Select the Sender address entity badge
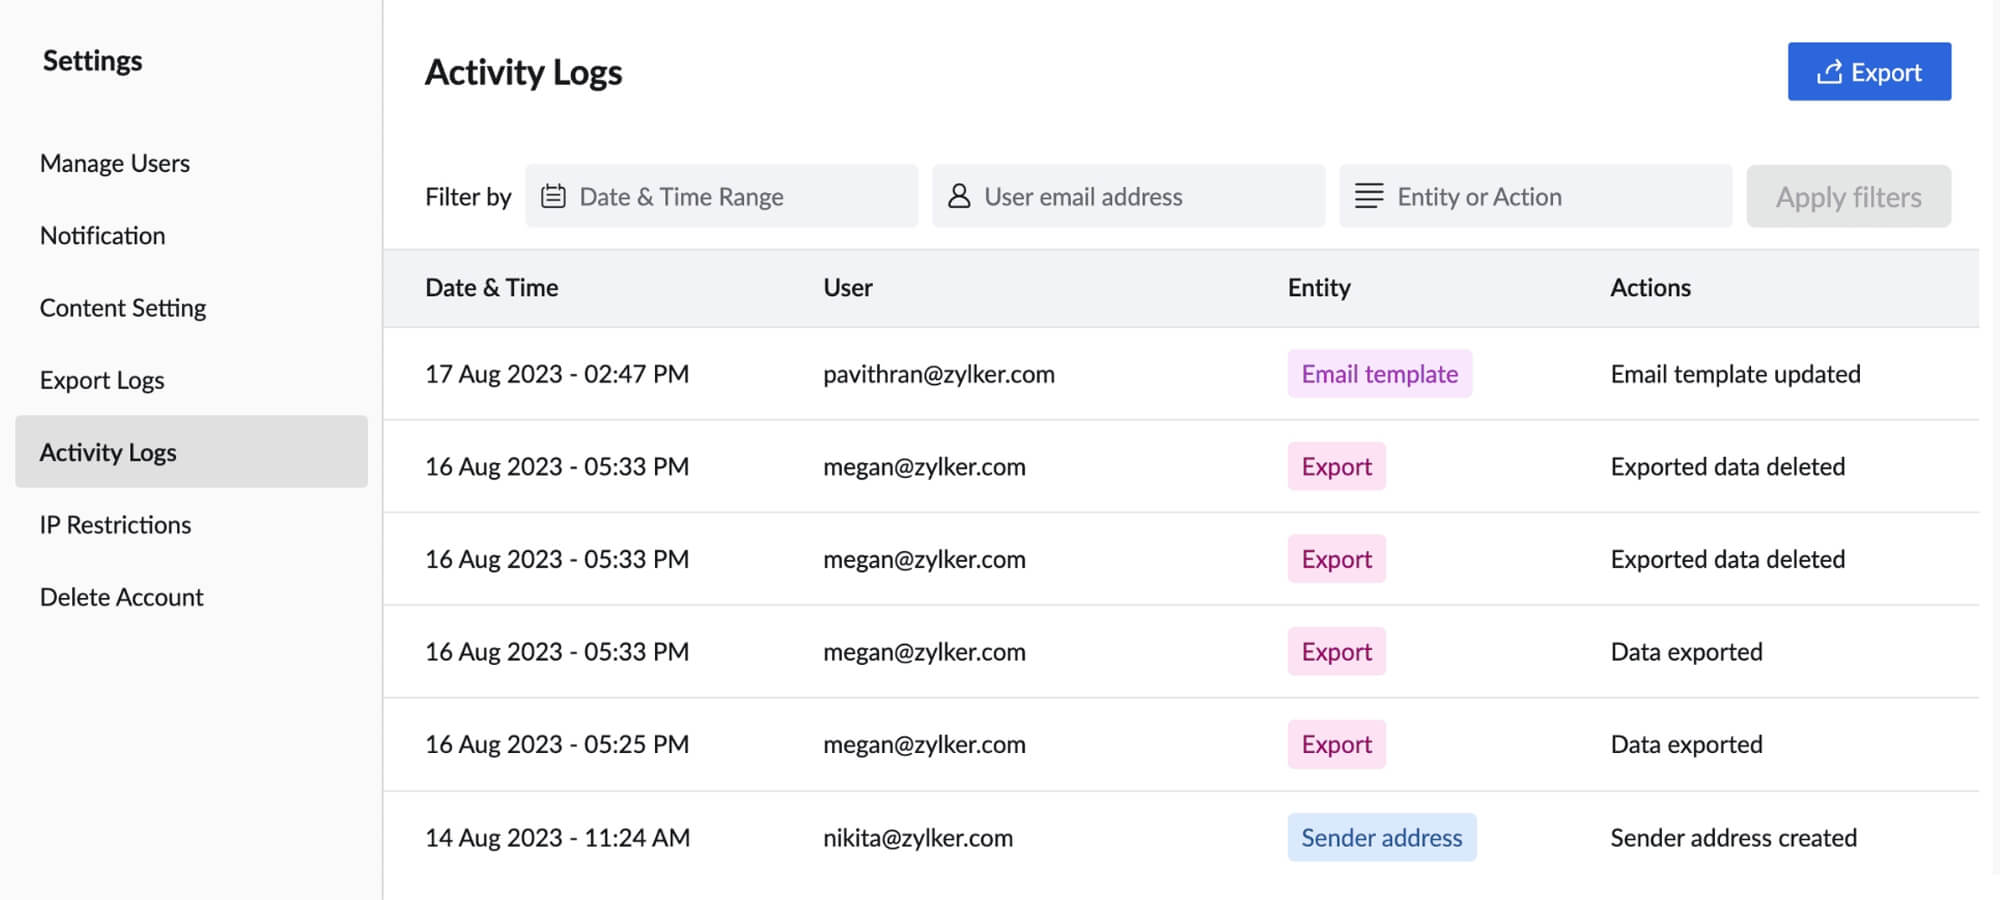Screen dimensions: 2000x900 (1382, 837)
